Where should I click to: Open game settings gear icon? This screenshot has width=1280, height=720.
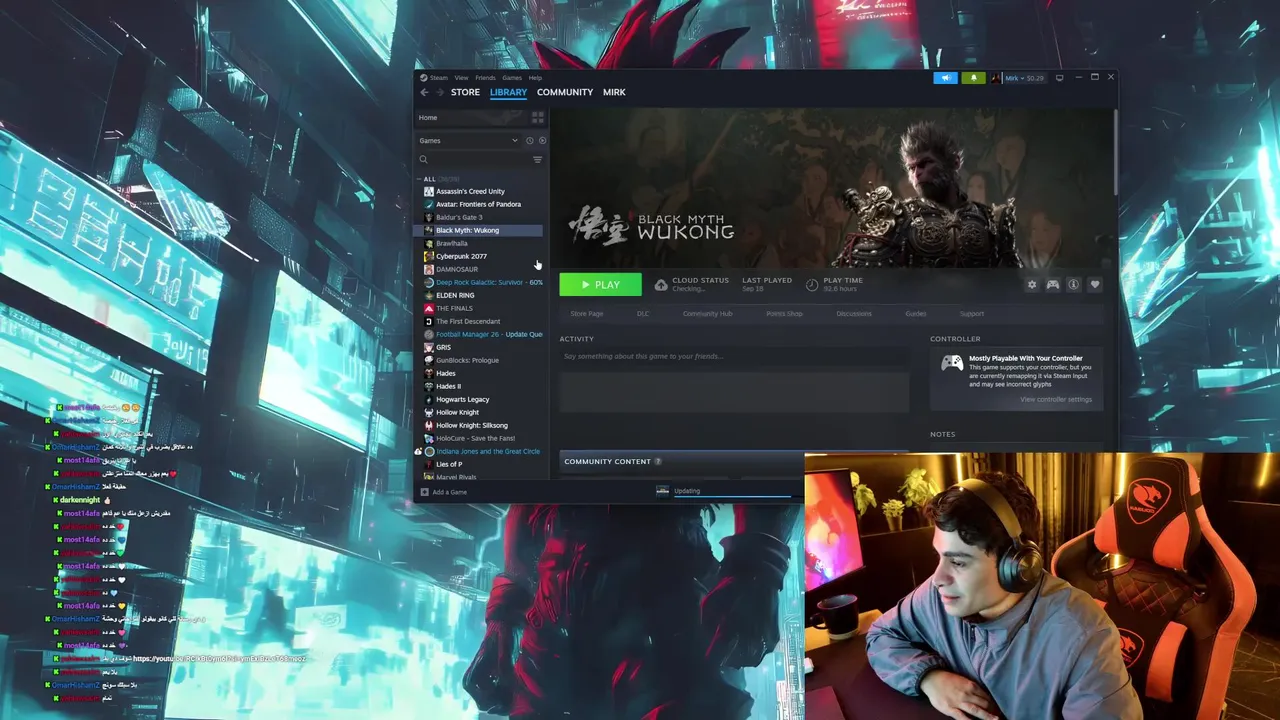tap(1032, 285)
